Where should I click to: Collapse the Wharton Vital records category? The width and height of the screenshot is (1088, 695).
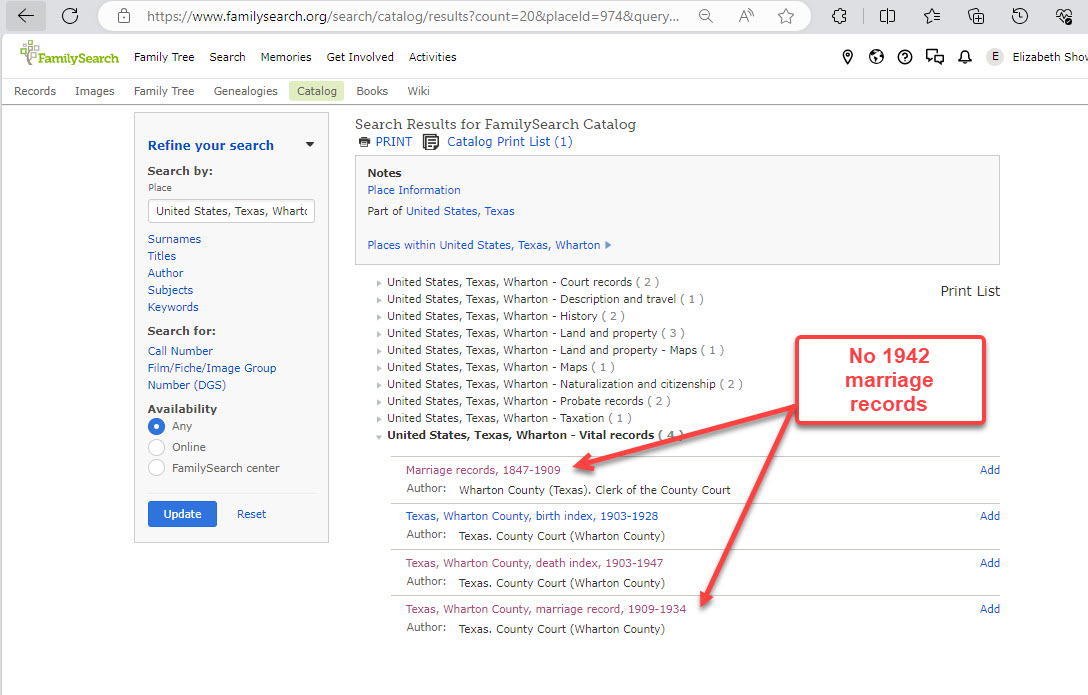tap(379, 436)
